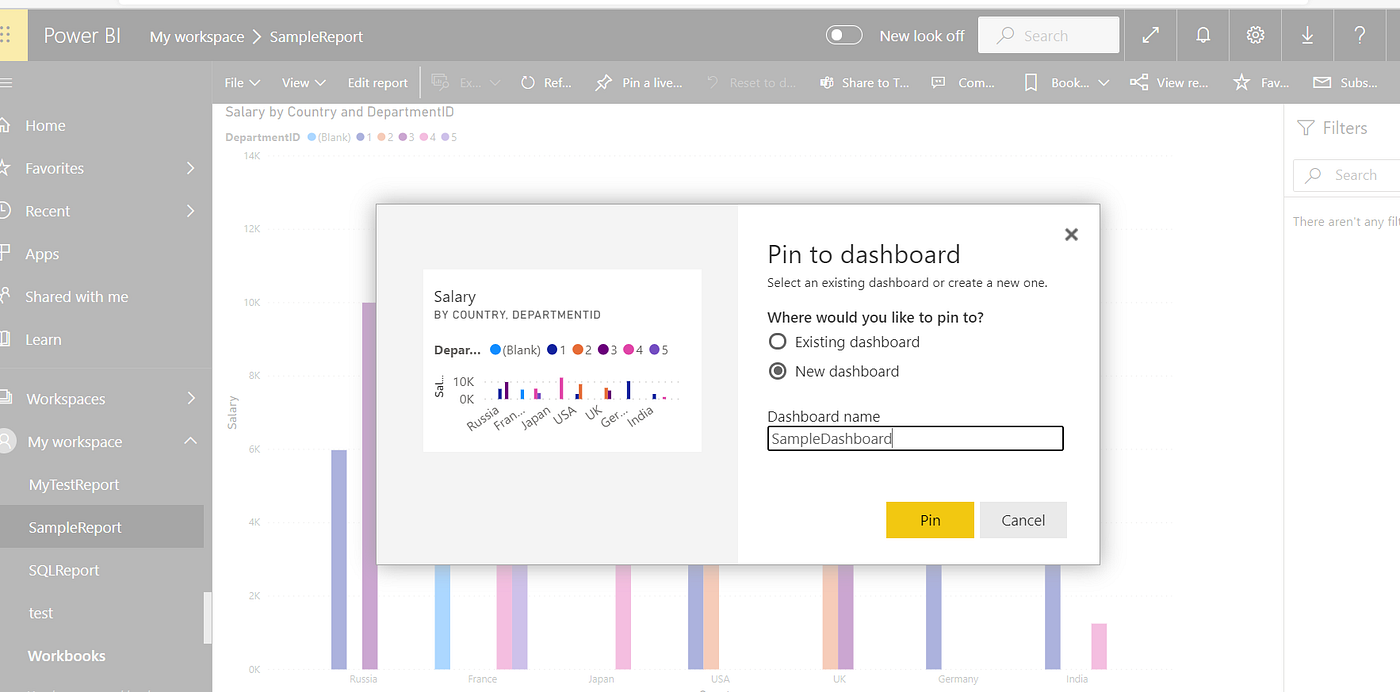Open the Help question mark icon
Screen dimensions: 1400x692
[1359, 35]
